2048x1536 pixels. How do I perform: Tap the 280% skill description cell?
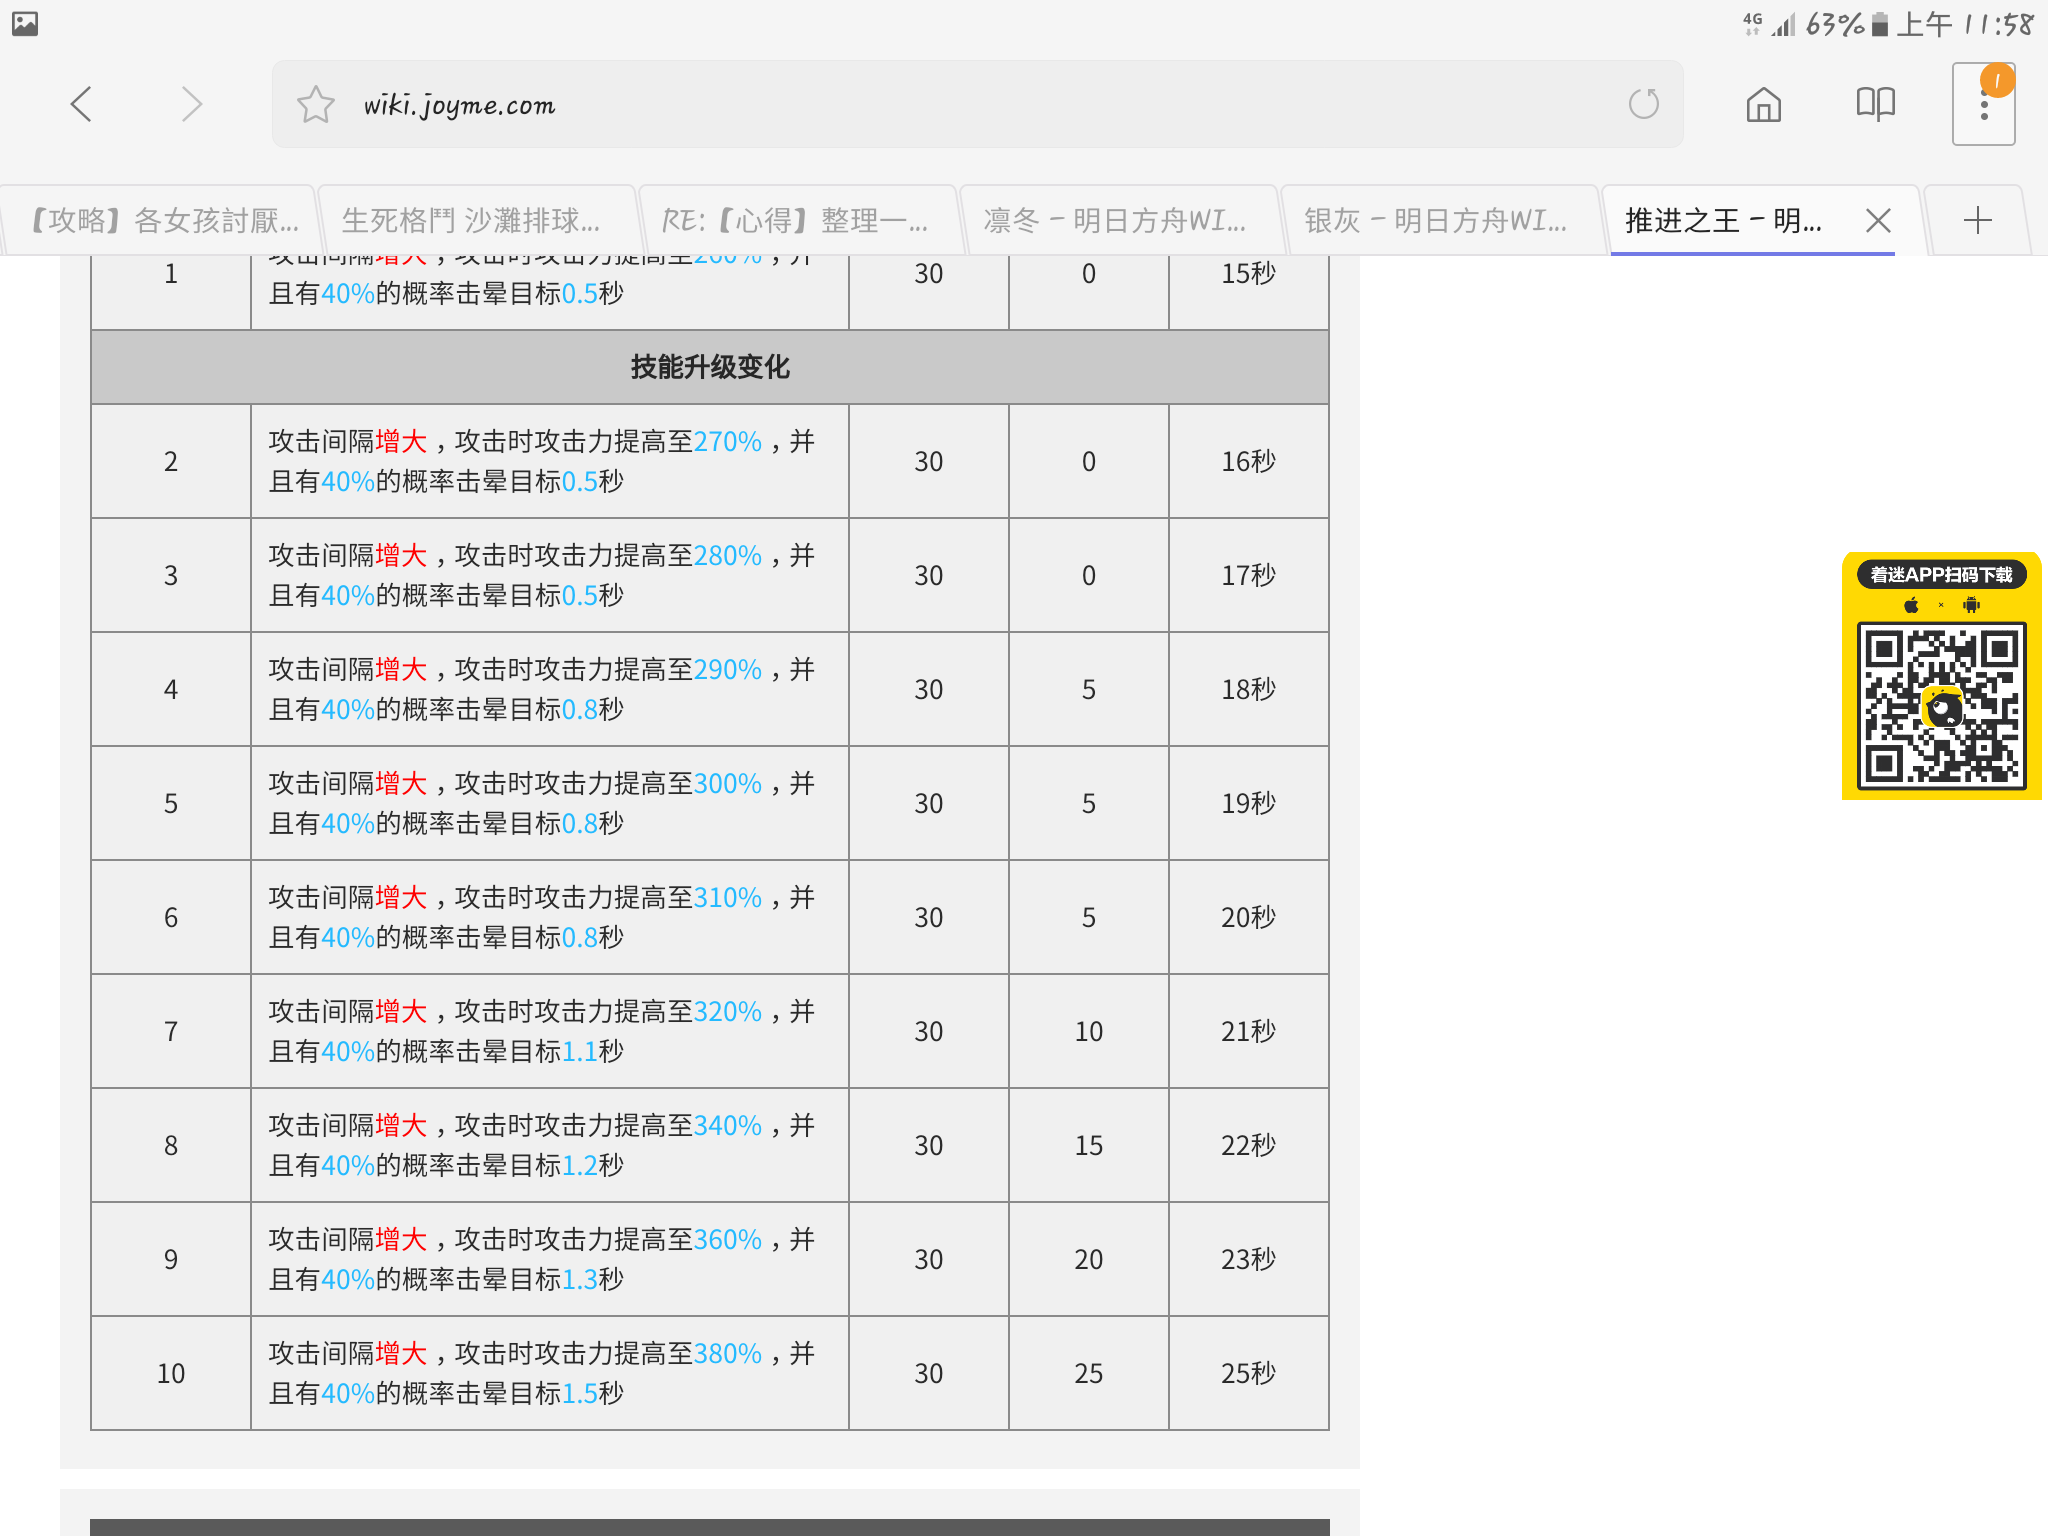tap(550, 575)
